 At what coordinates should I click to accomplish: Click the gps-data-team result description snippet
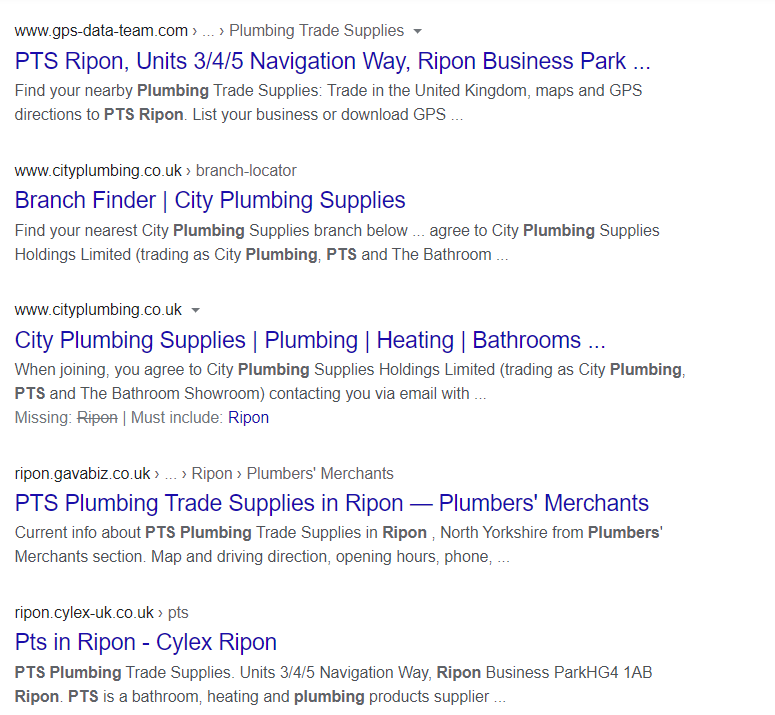tap(328, 103)
